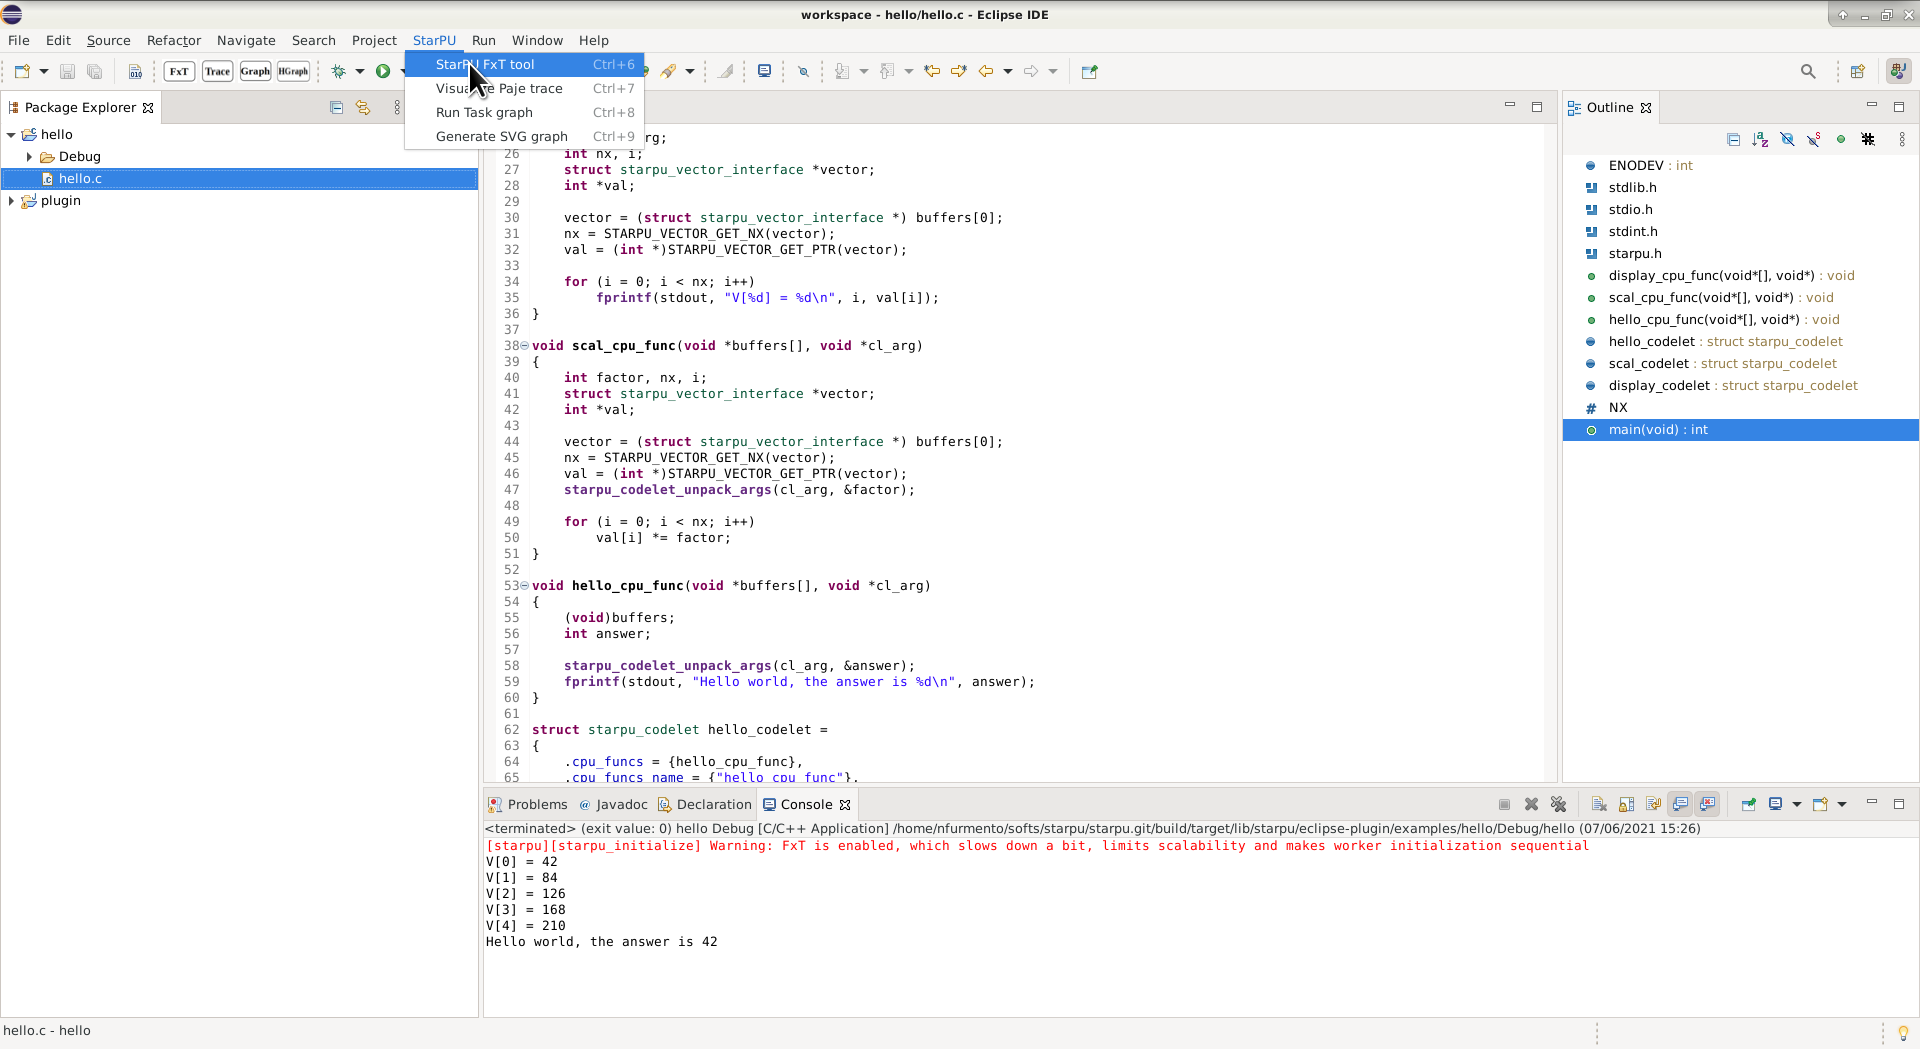Viewport: 1920px width, 1049px height.
Task: Click the Package Explorer view menu dots
Action: tap(397, 107)
